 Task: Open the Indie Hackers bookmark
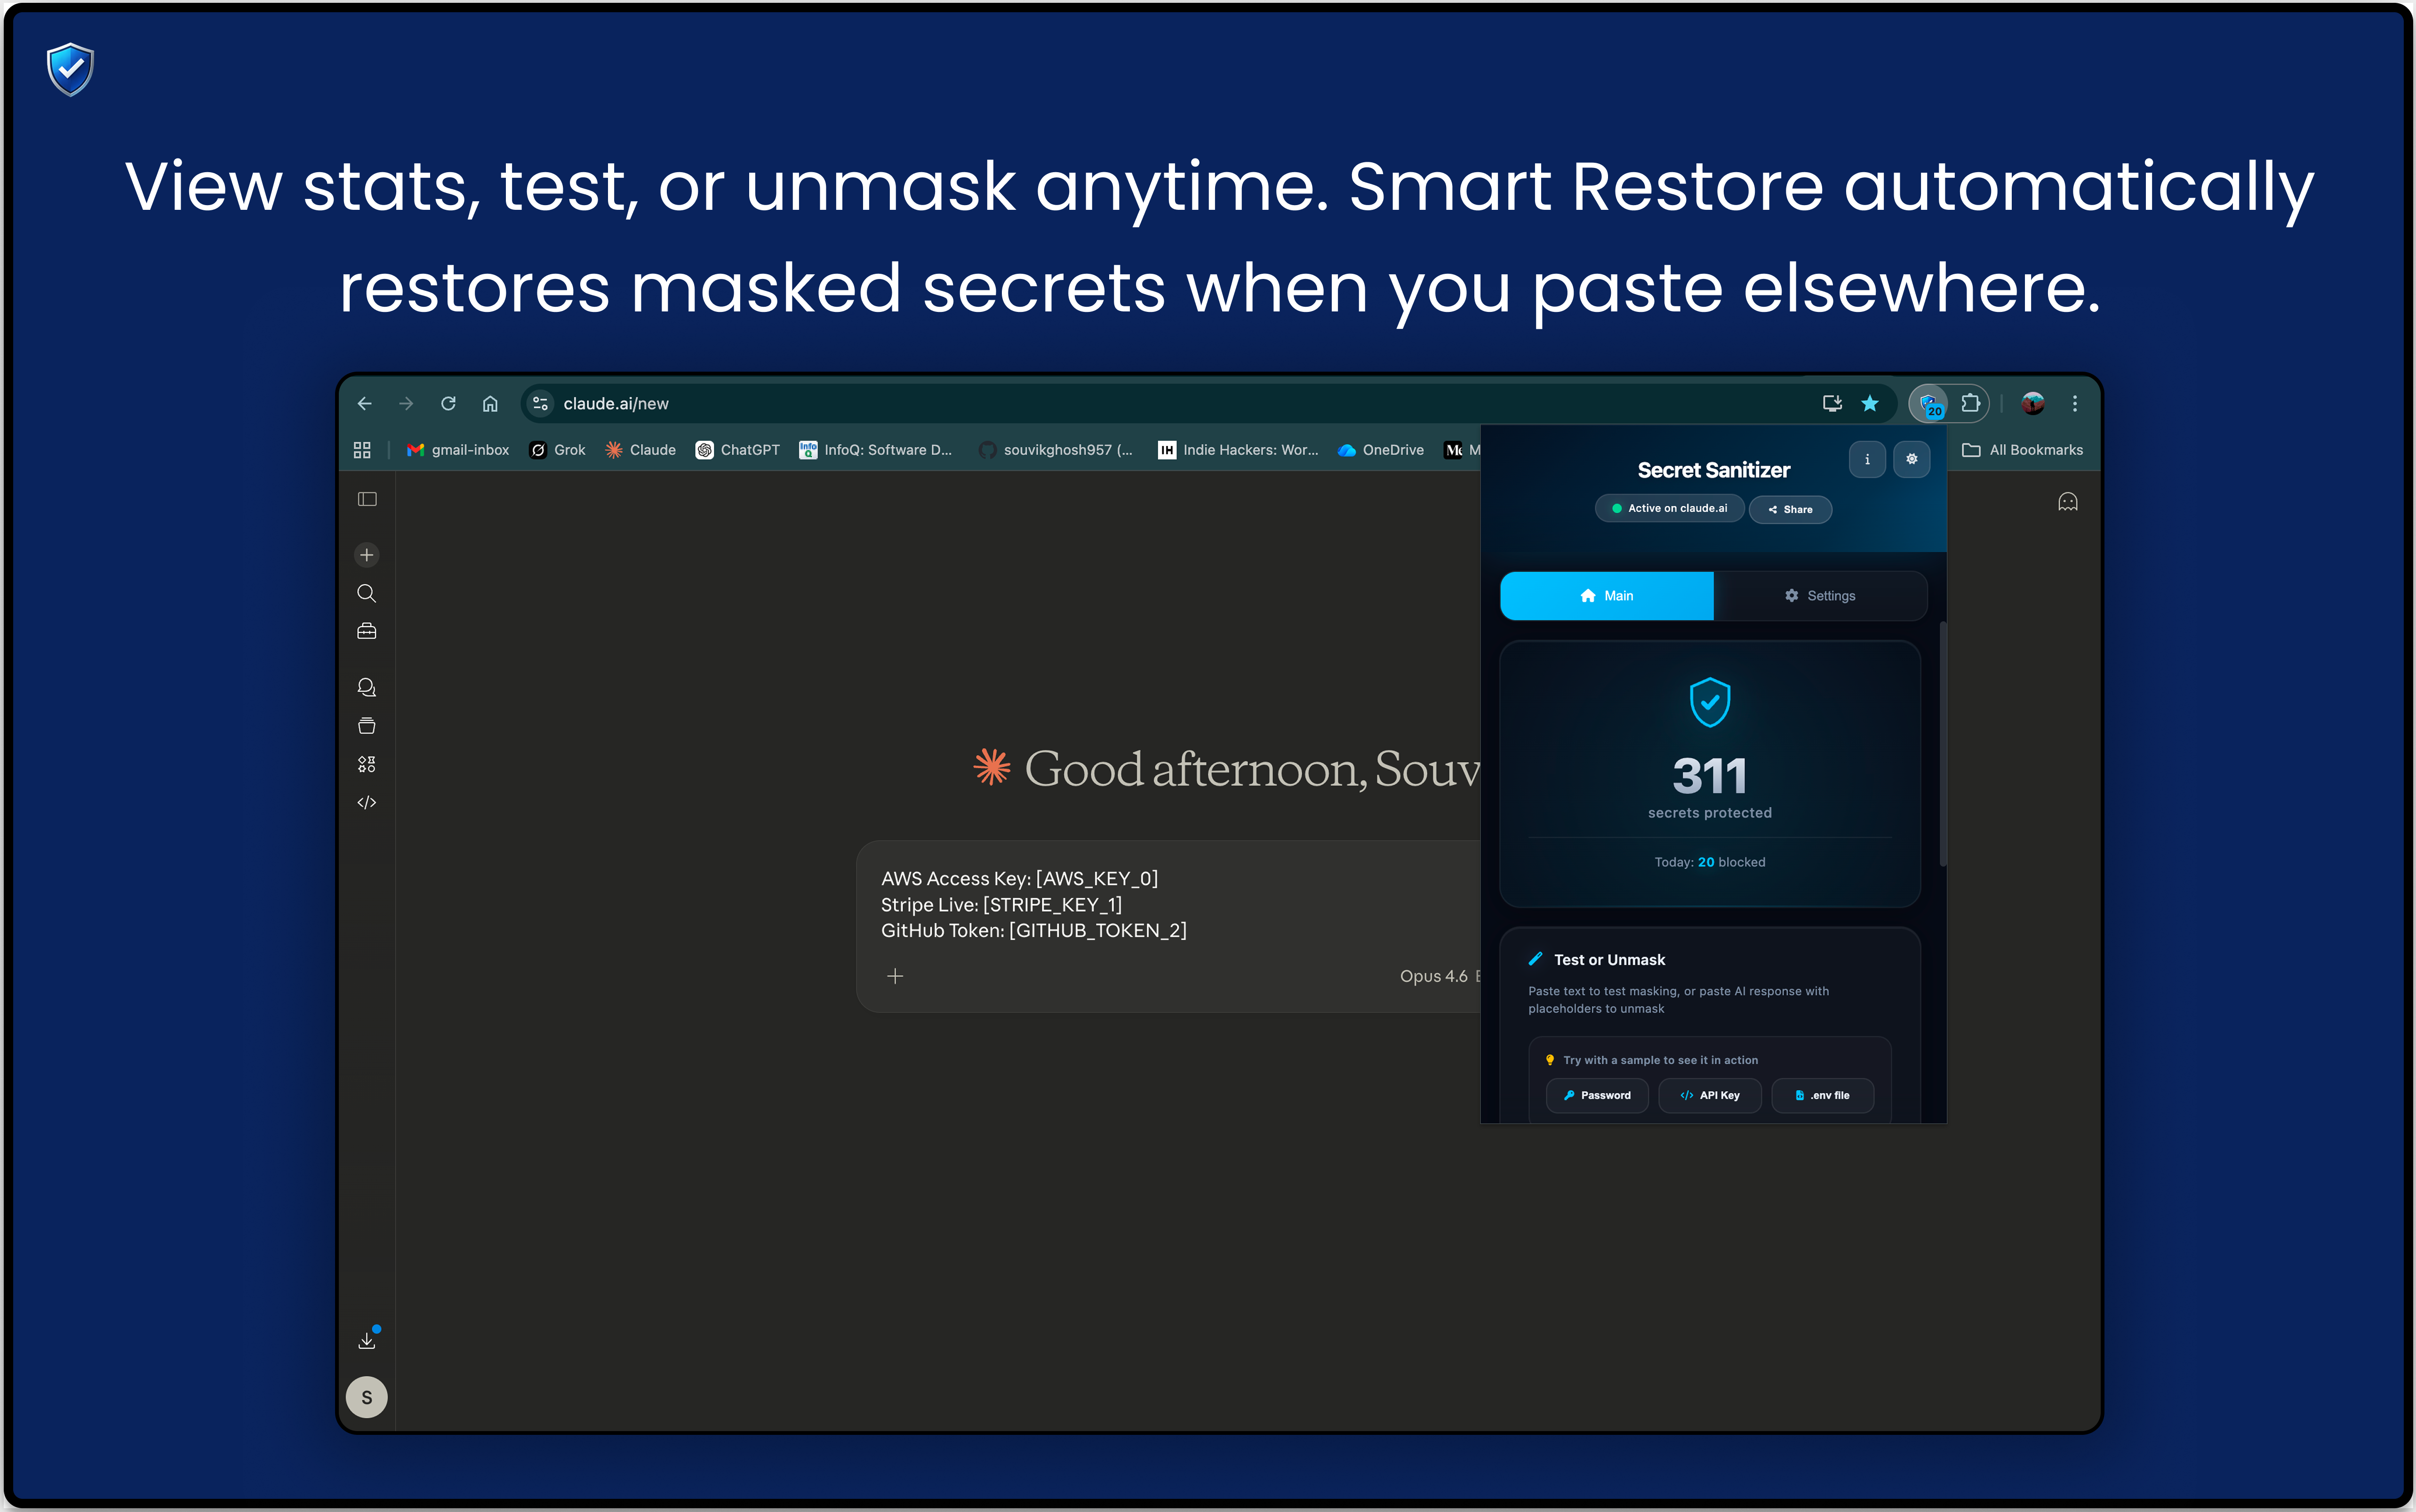1238,450
